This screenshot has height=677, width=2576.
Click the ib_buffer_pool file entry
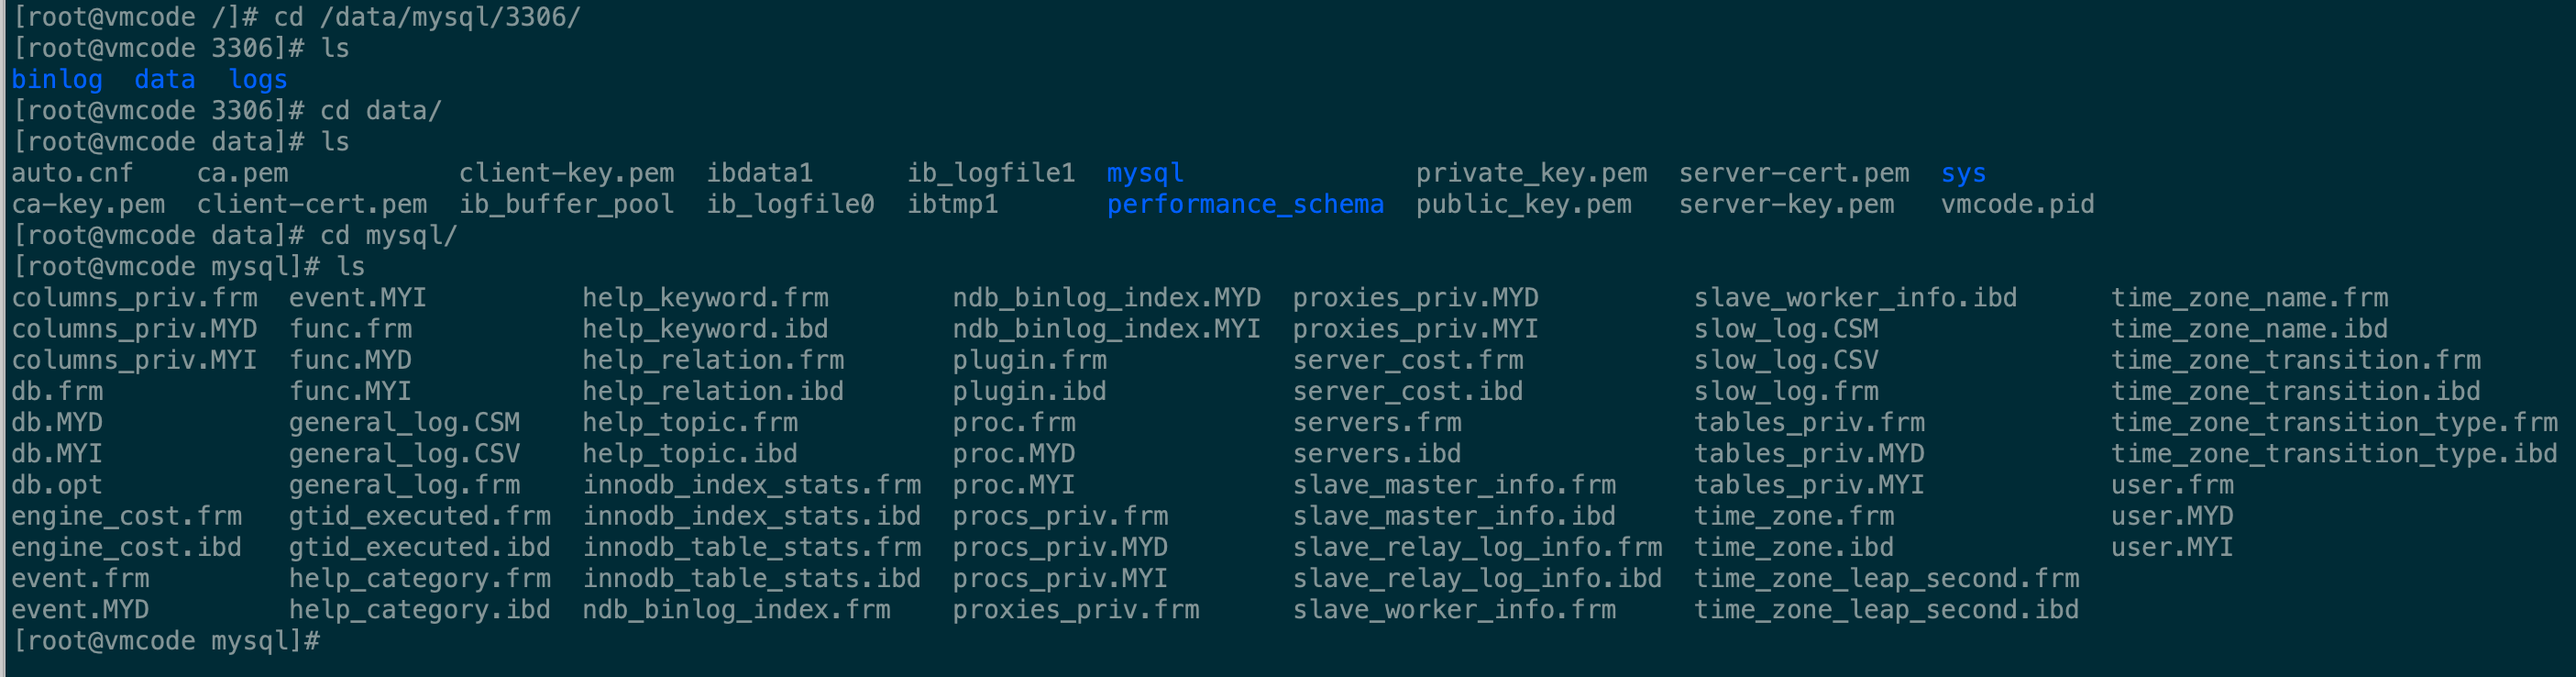(566, 204)
